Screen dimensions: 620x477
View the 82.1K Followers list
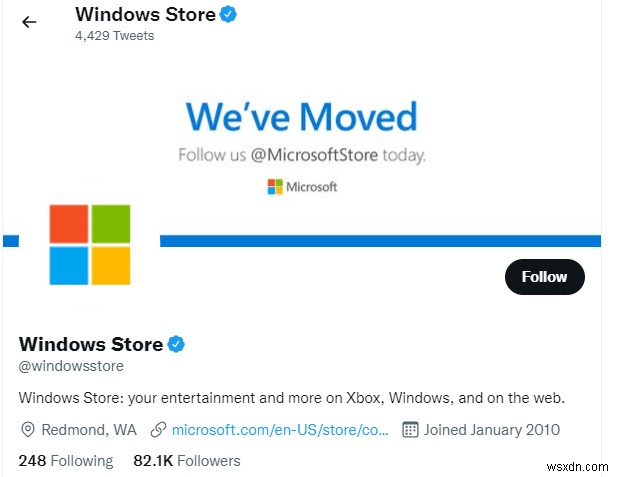point(187,461)
